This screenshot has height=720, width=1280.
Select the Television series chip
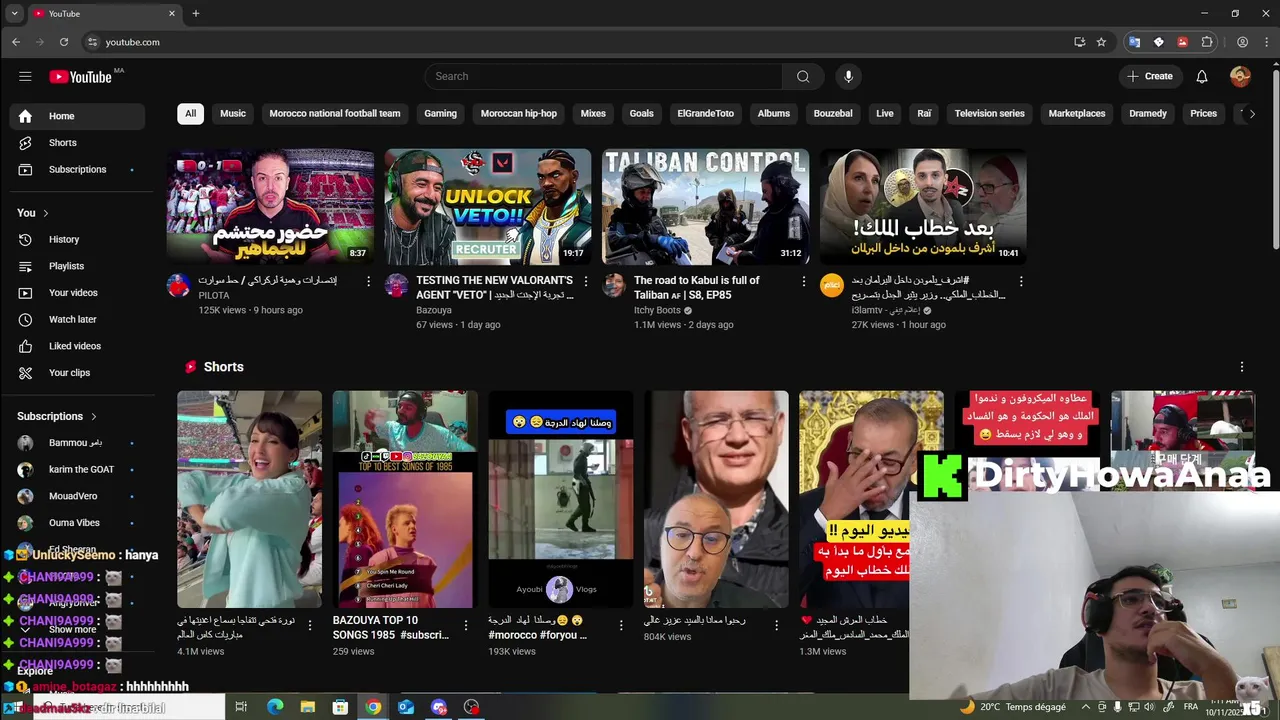[x=989, y=113]
